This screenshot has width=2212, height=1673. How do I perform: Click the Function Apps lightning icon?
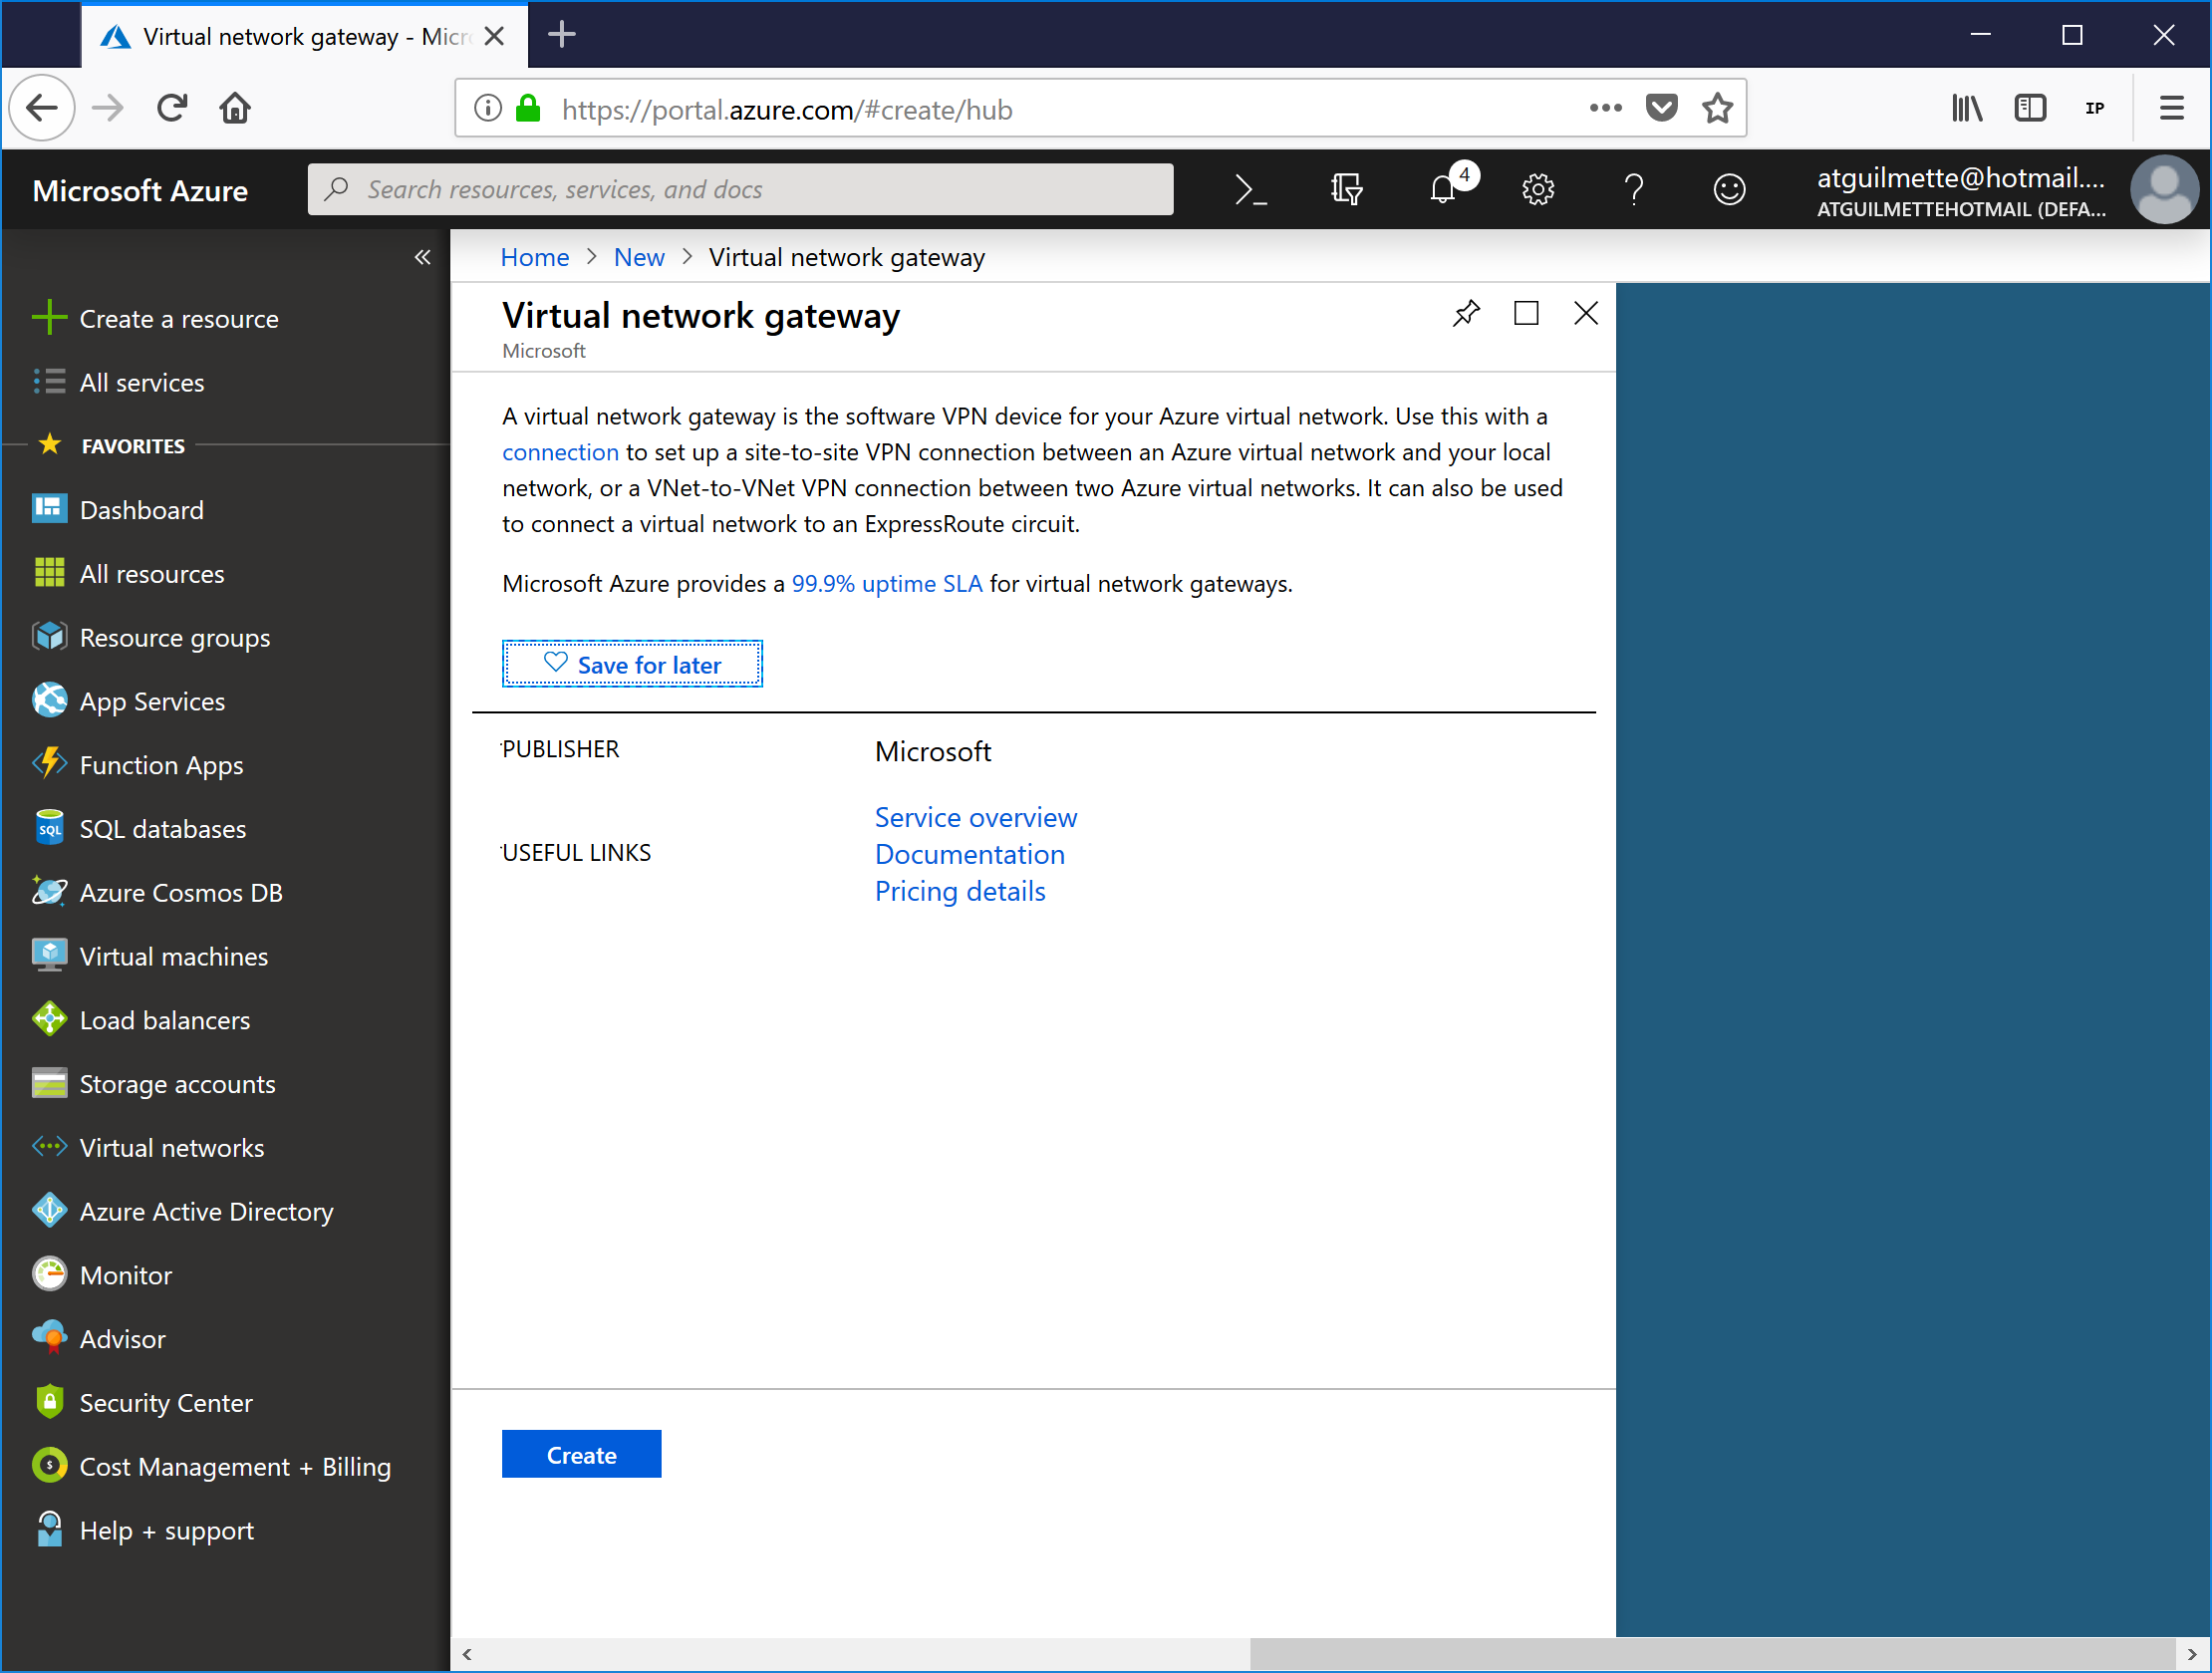49,763
